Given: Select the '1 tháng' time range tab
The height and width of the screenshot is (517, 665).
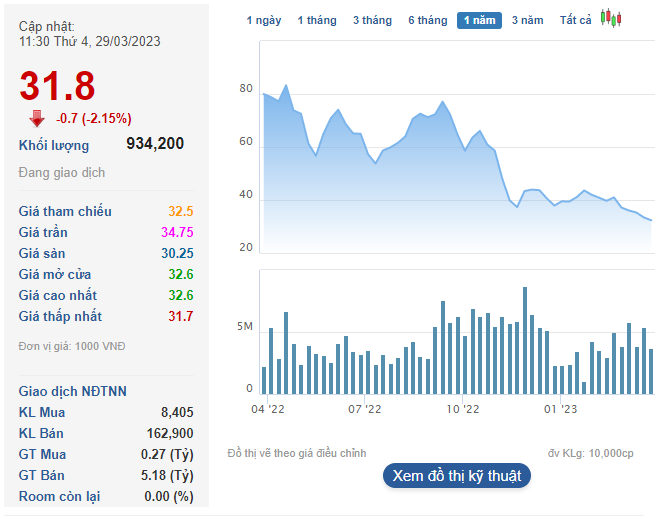Looking at the screenshot, I should pos(317,20).
